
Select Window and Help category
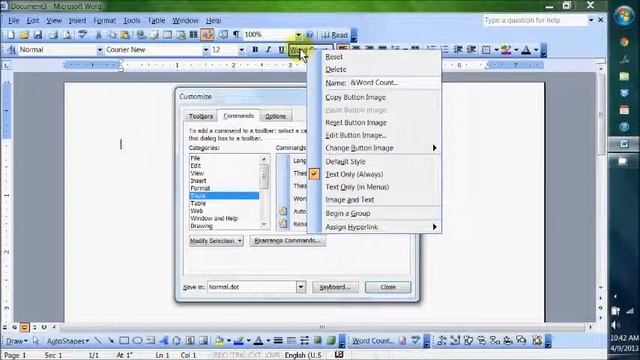click(224, 218)
